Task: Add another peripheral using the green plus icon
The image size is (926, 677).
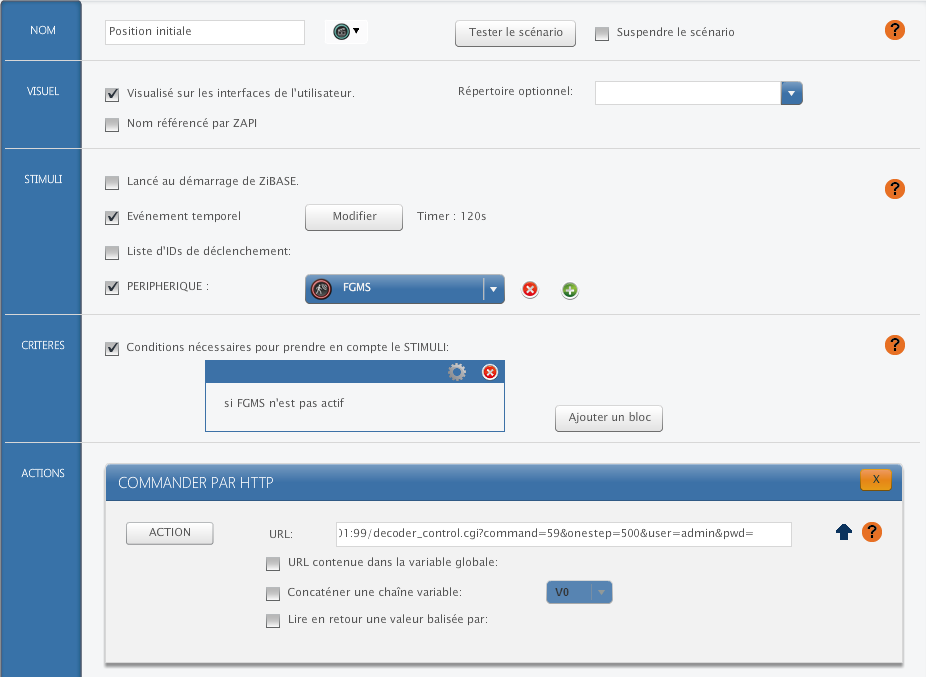Action: click(569, 289)
